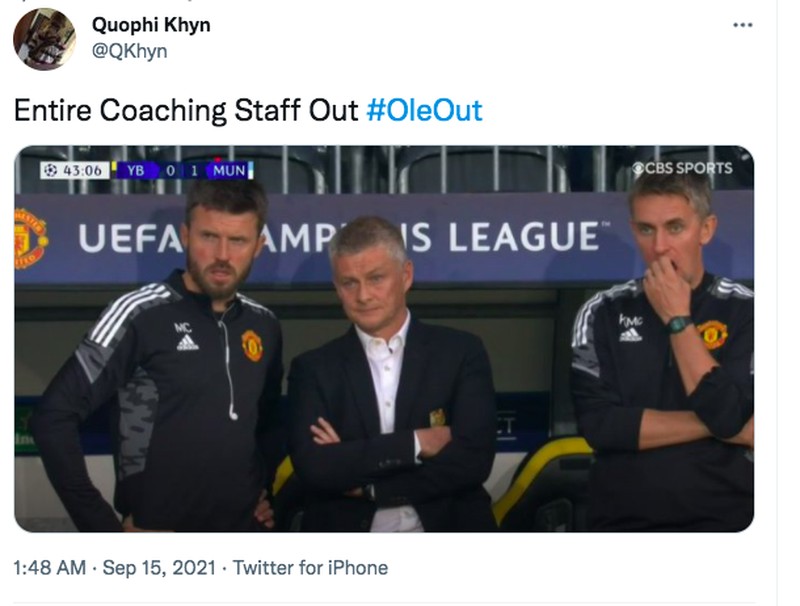Click the @QKhyn handle
Viewport: 800px width, 606px height.
129,51
